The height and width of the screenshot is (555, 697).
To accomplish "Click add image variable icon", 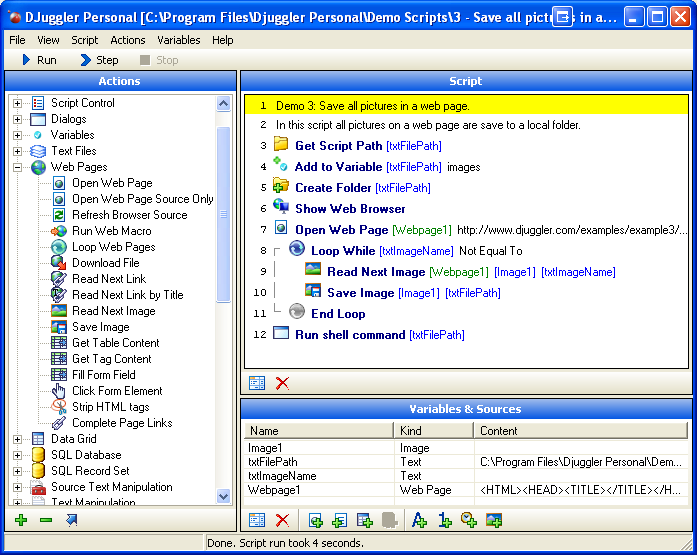I will [x=494, y=520].
